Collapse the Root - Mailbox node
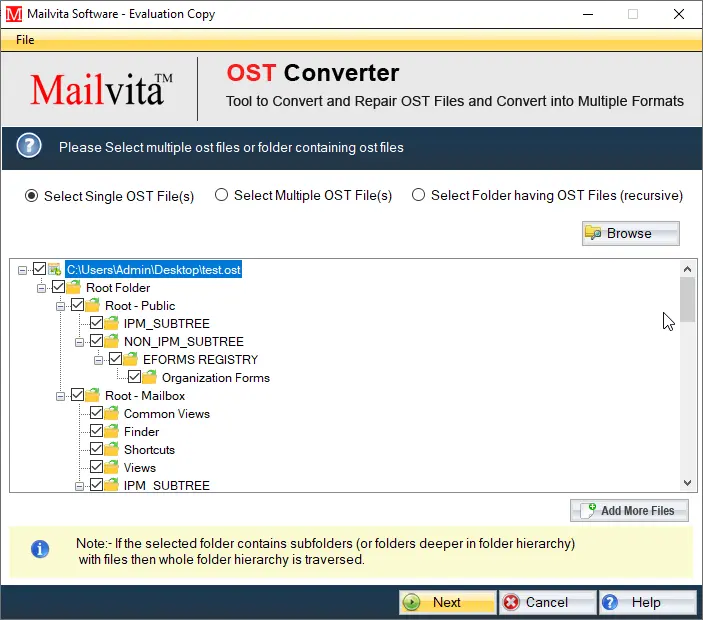This screenshot has width=703, height=620. (60, 396)
